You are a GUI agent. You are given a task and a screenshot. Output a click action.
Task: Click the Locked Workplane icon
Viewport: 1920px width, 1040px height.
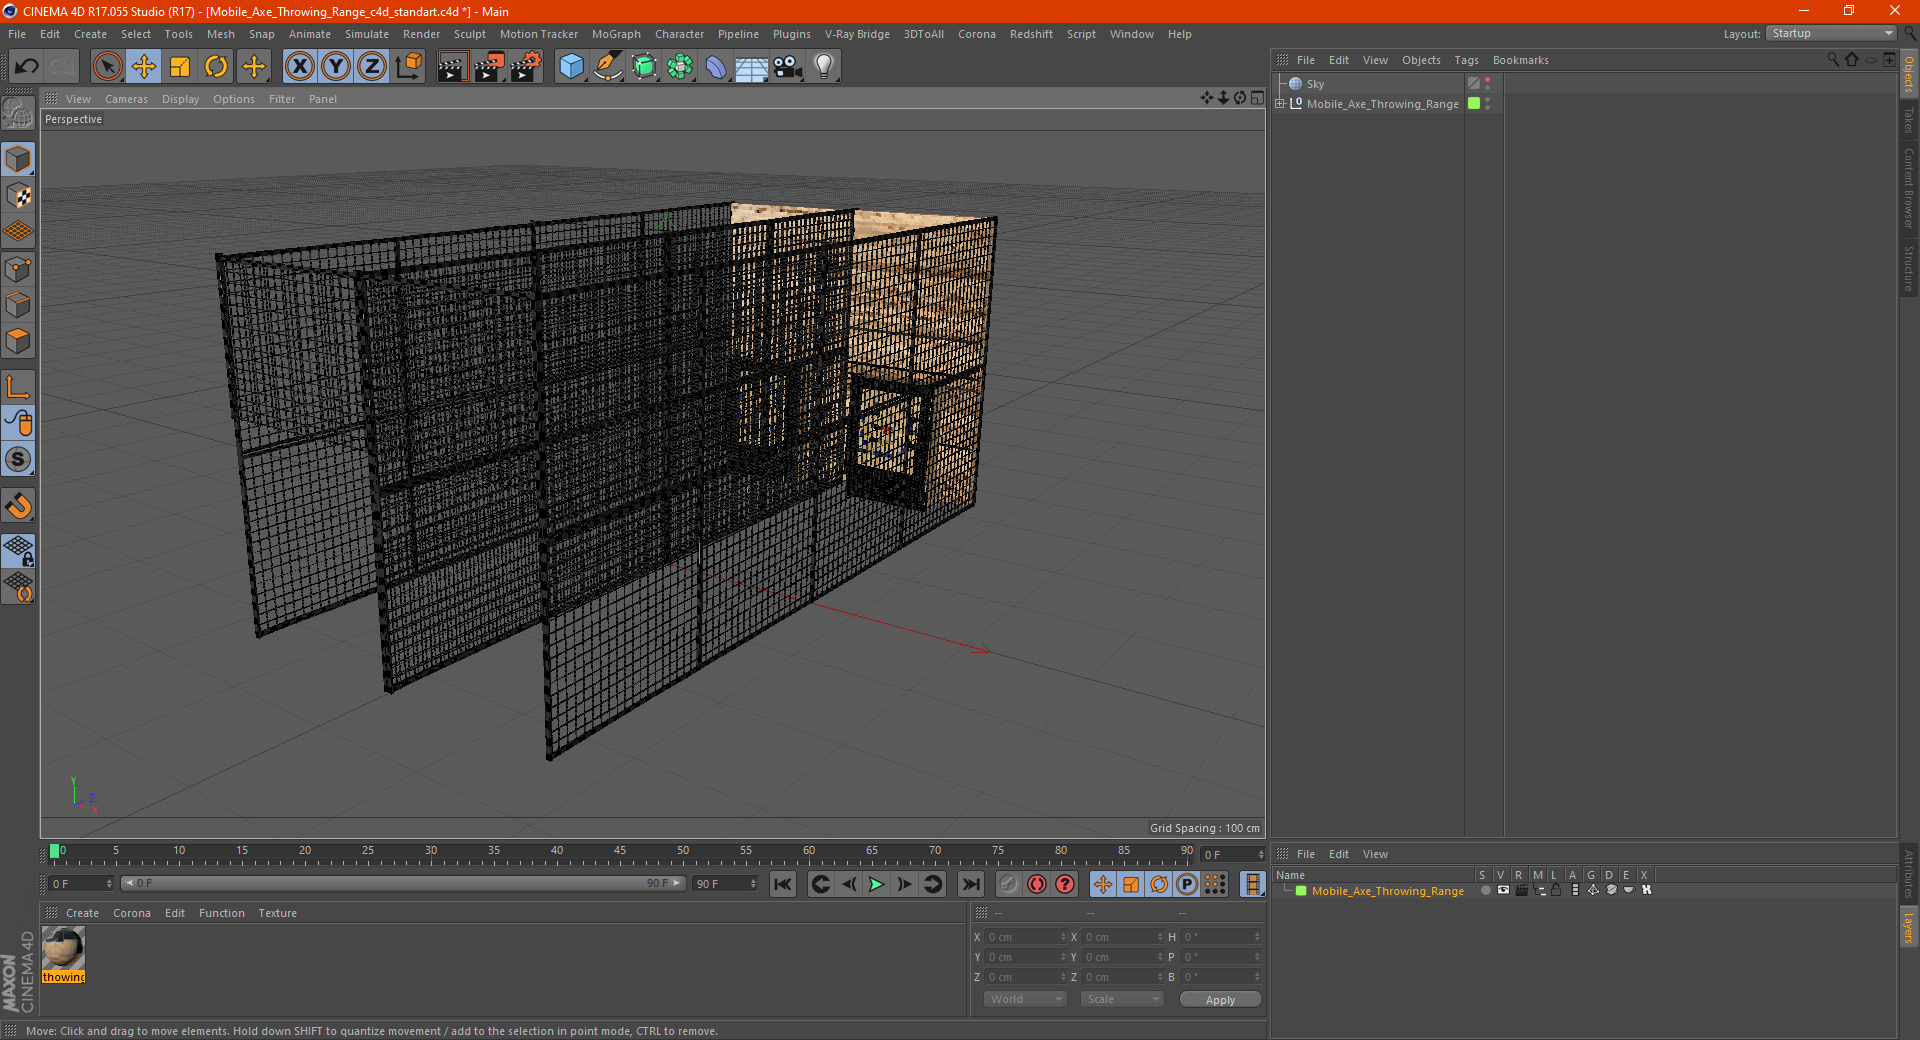click(x=18, y=551)
